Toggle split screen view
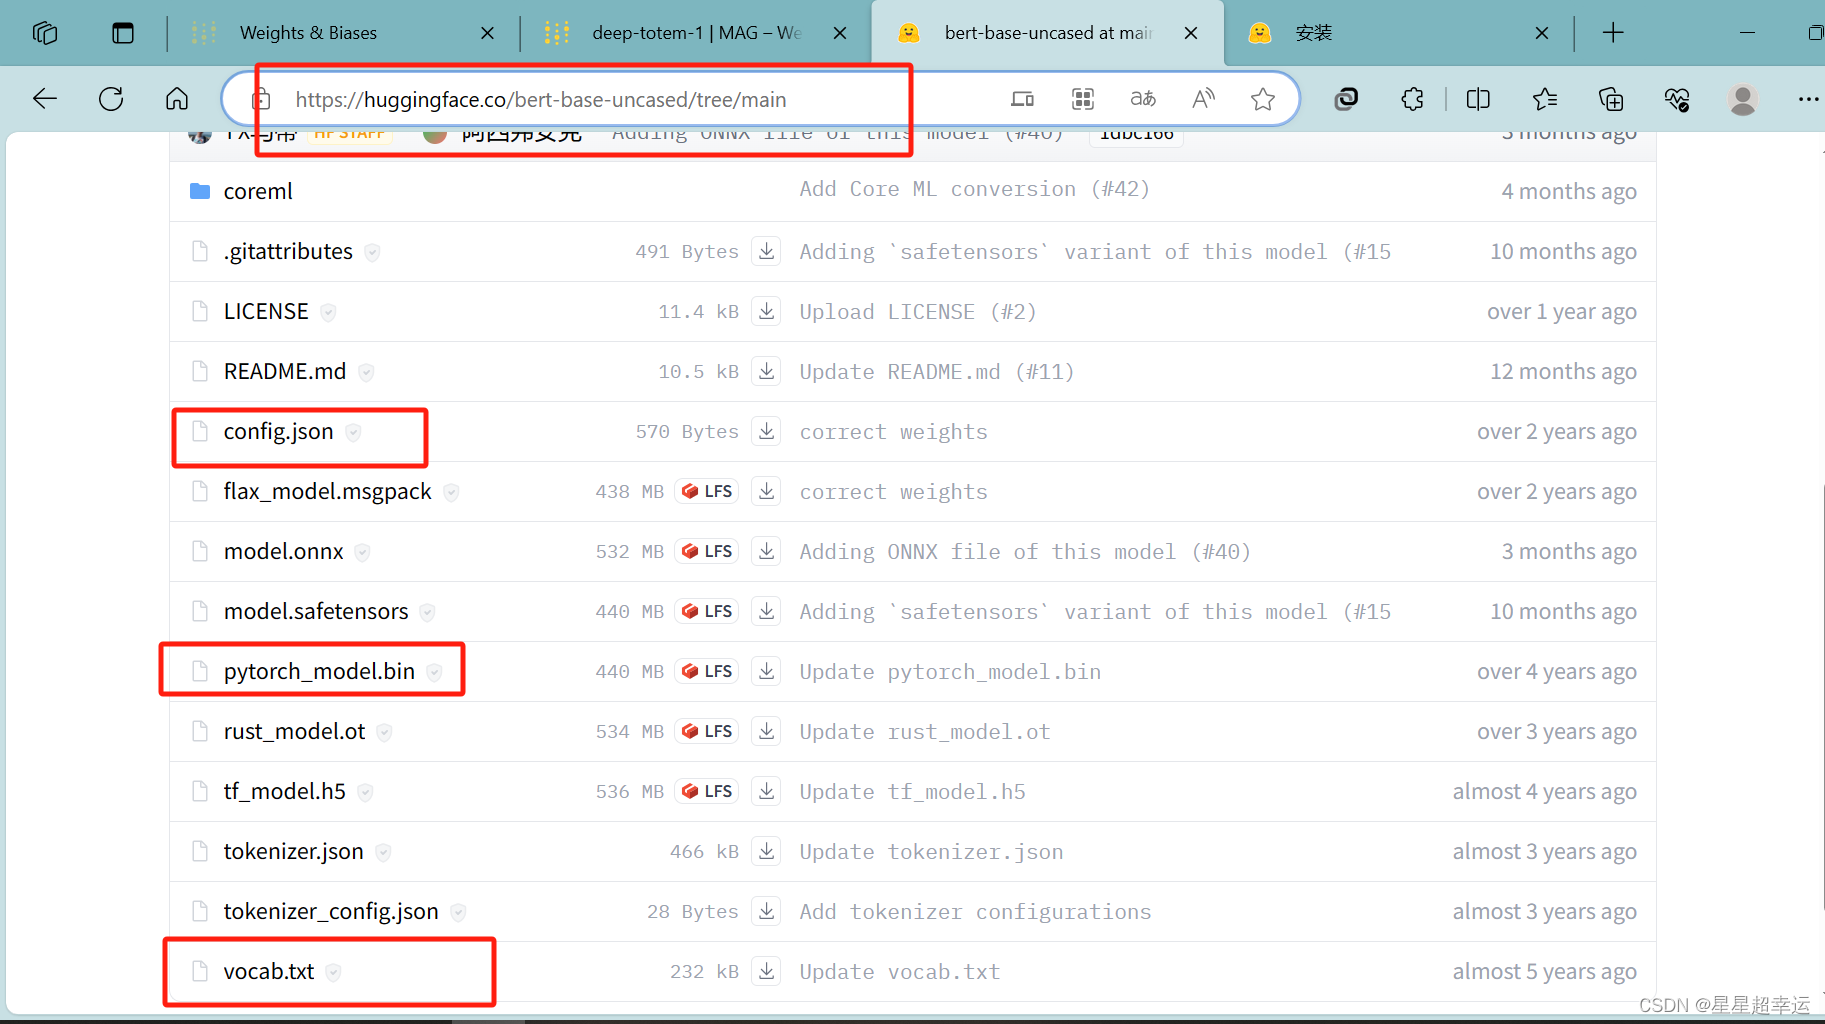 tap(1478, 99)
